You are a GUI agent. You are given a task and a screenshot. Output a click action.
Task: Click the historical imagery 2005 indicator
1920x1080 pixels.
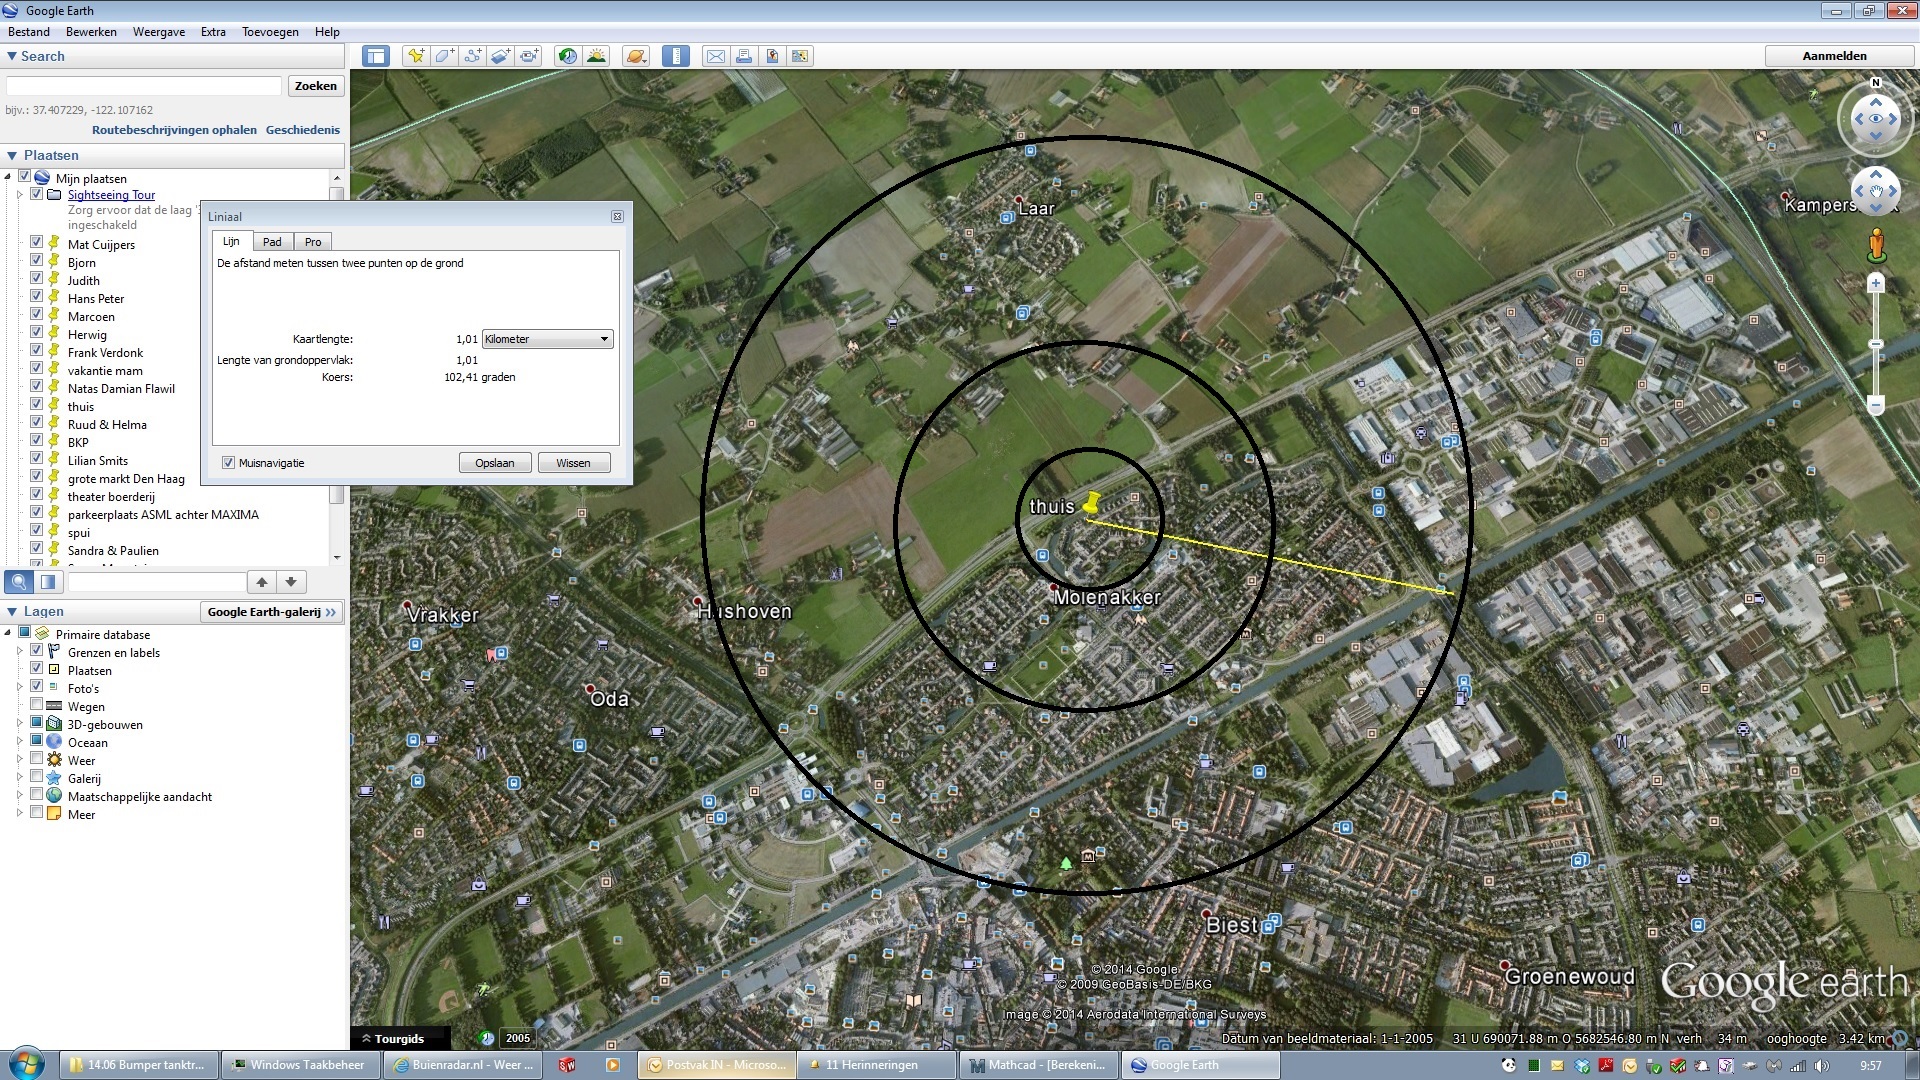(518, 1038)
